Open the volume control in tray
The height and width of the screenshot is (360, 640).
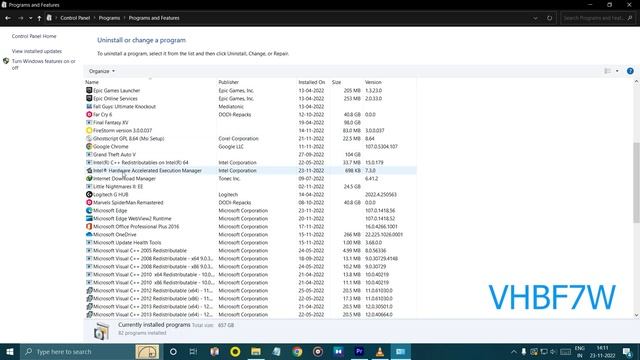(553, 351)
